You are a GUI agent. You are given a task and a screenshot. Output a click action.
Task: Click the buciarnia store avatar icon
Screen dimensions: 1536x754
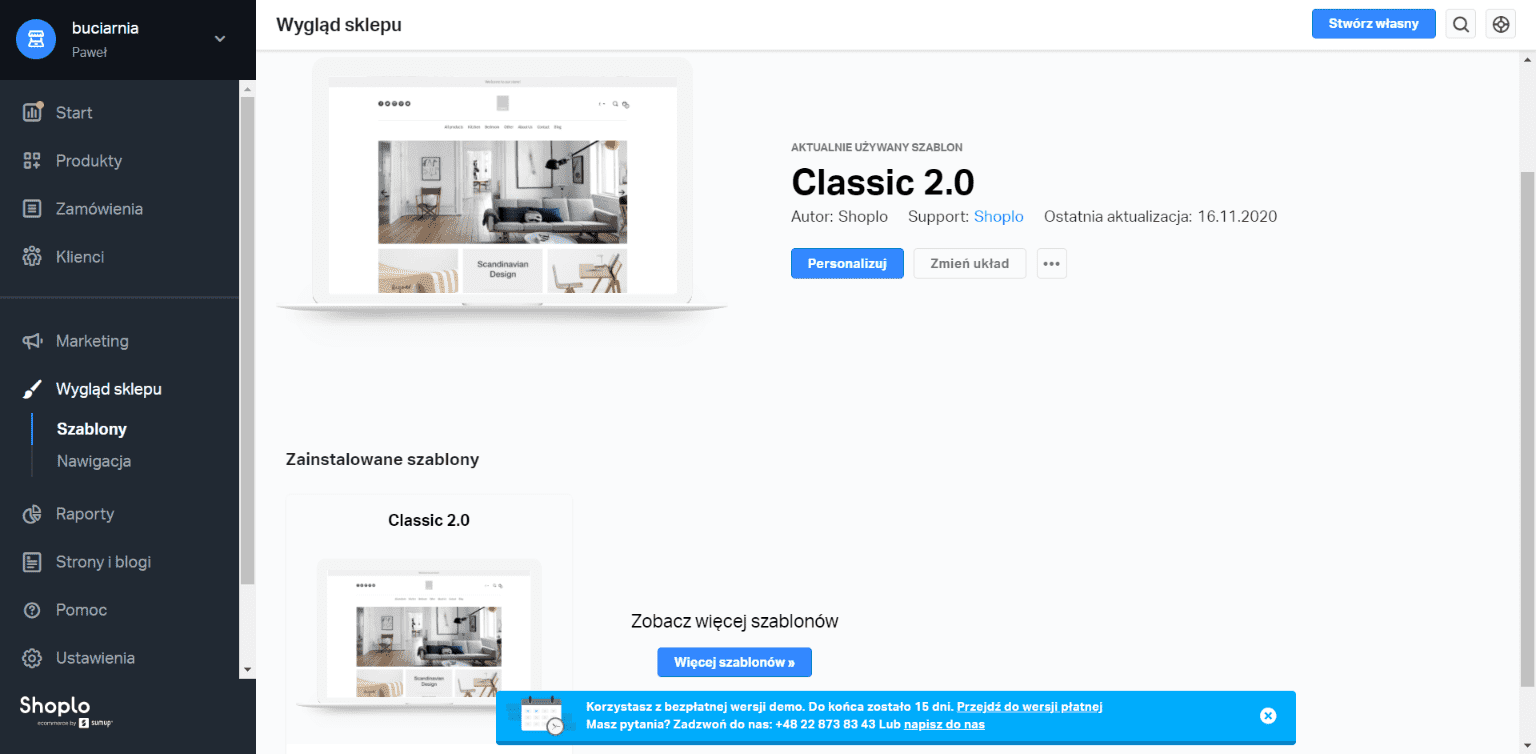pyautogui.click(x=36, y=39)
